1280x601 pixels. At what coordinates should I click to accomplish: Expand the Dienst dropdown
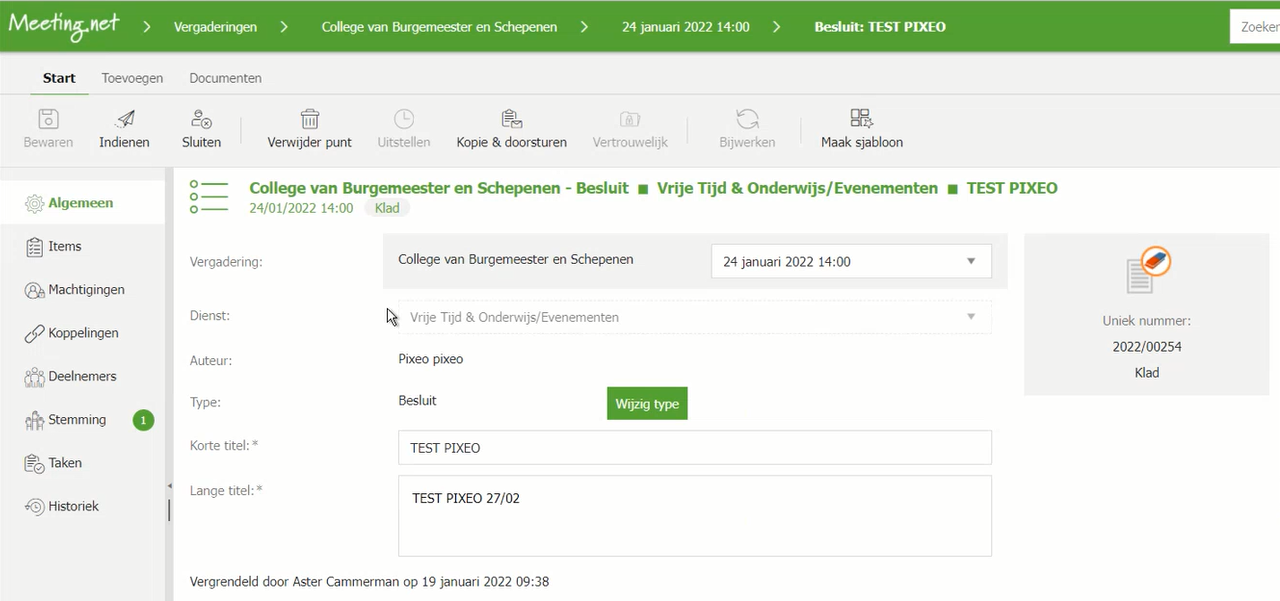coord(970,317)
